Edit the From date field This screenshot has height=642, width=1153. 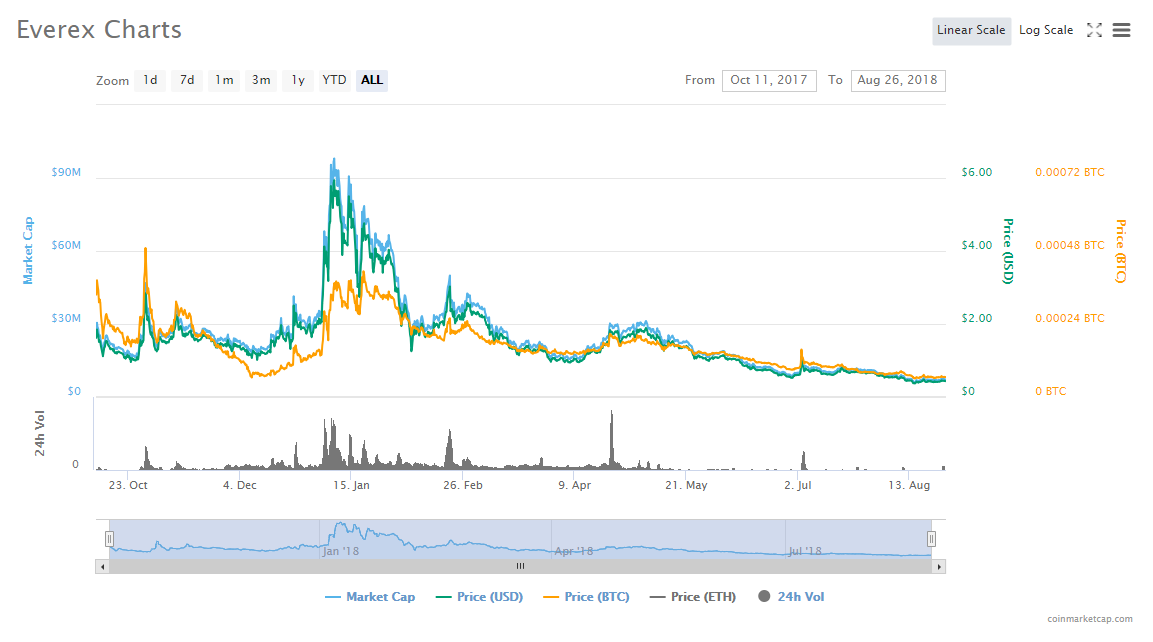[x=769, y=80]
